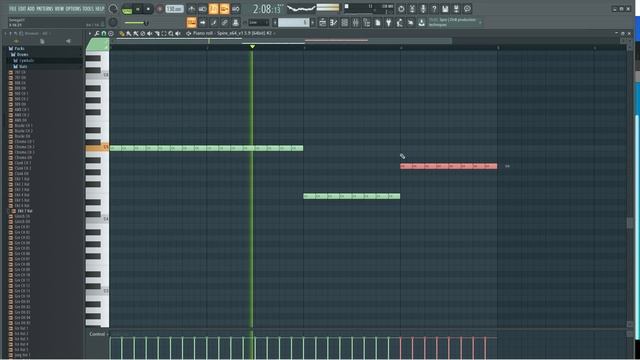This screenshot has width=640, height=360.
Task: Expand the Cymbals folder in browser
Action: coord(24,60)
